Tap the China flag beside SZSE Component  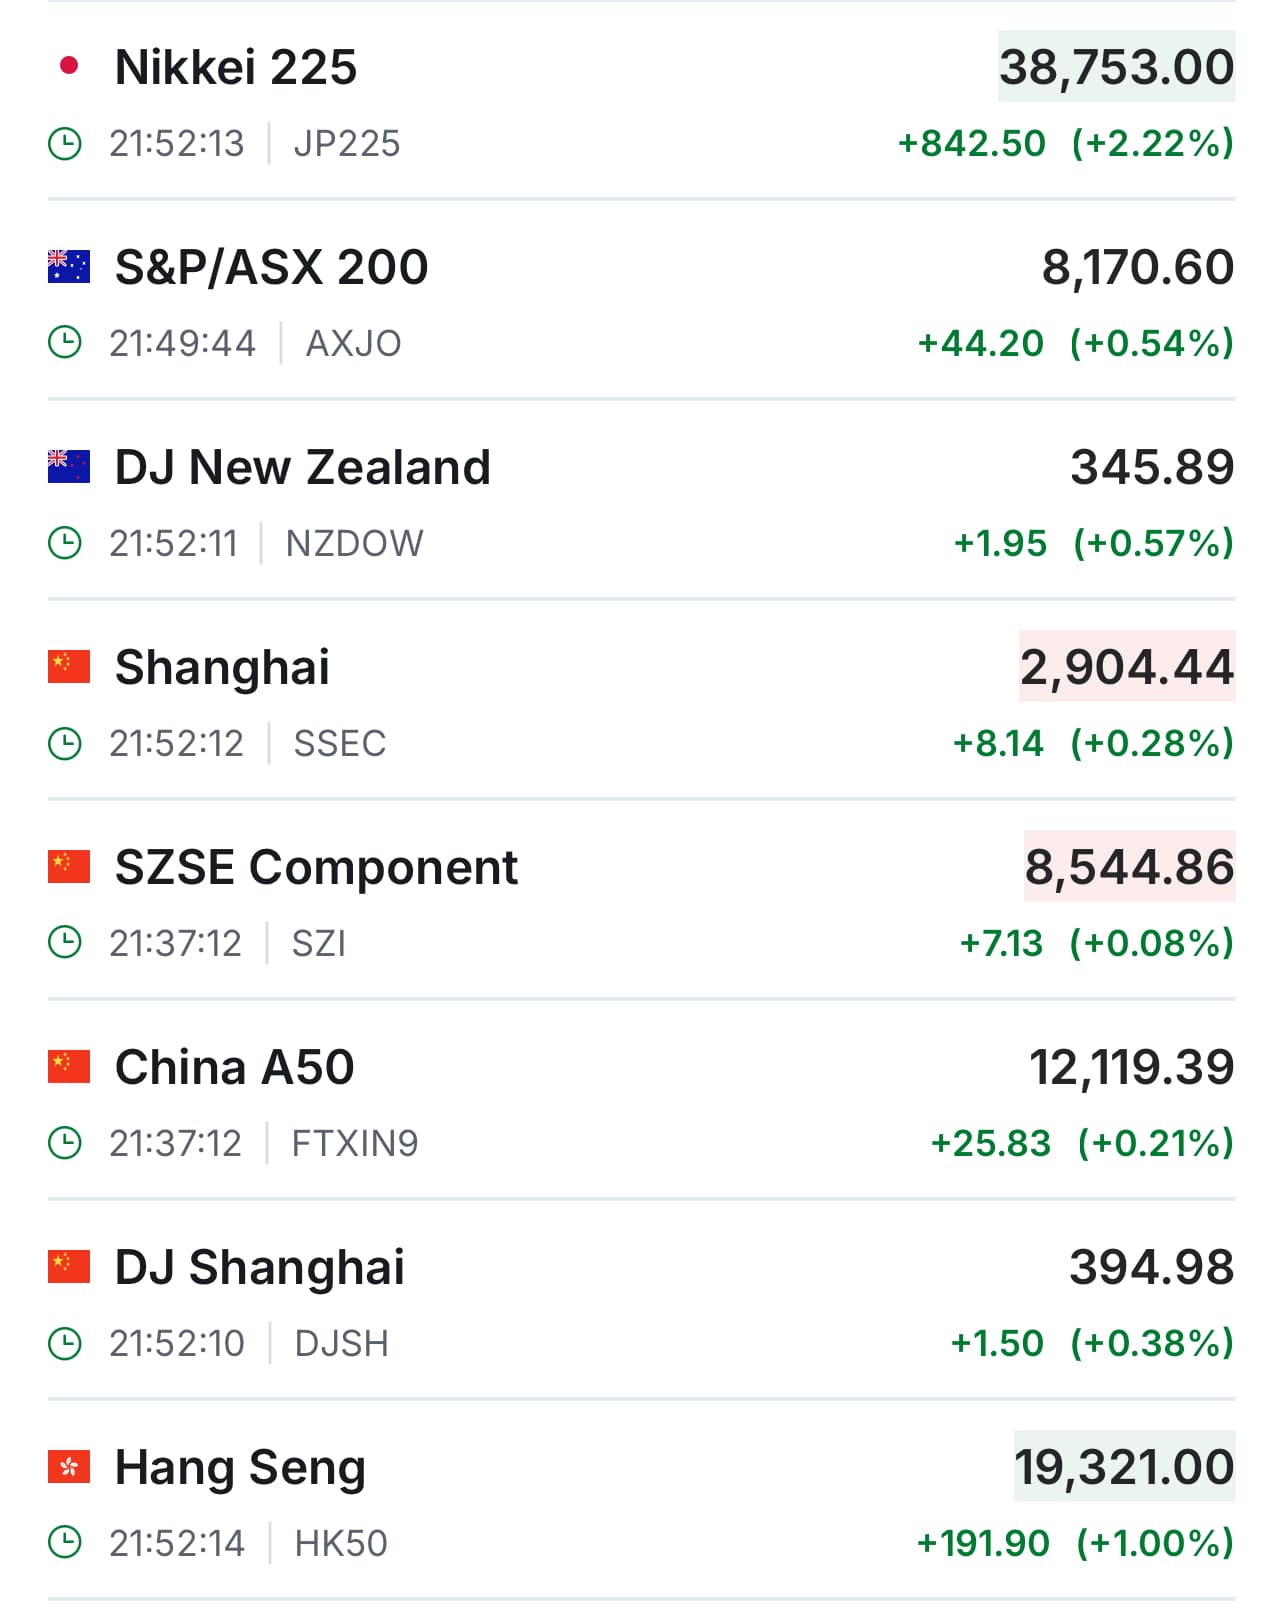(69, 867)
